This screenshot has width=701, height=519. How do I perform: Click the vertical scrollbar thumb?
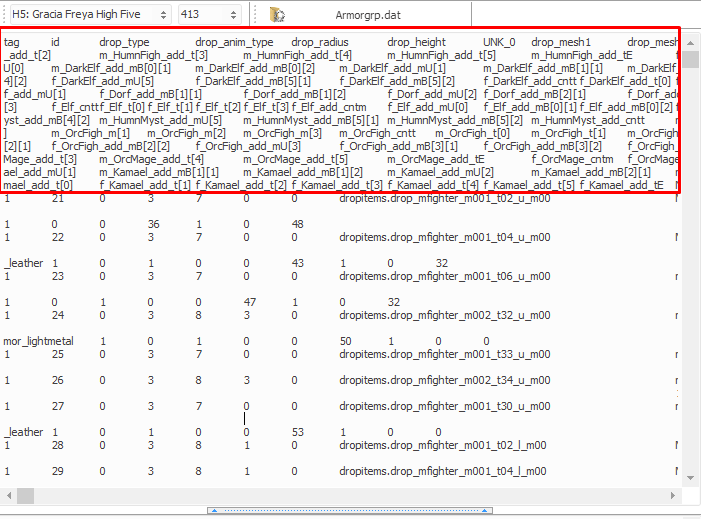click(x=690, y=59)
